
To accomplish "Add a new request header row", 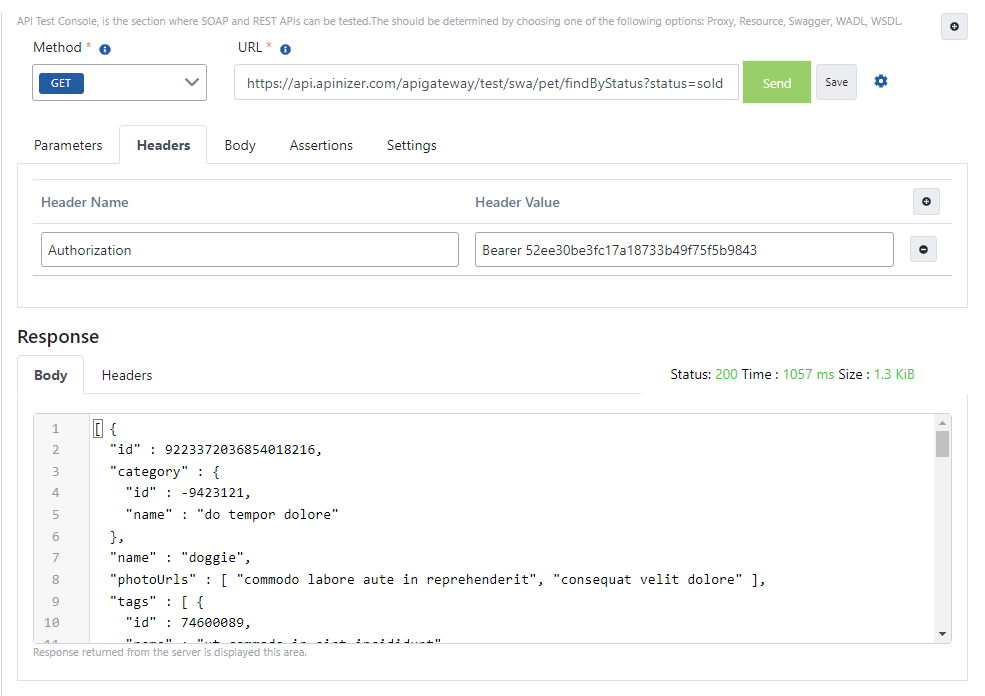I will 926,201.
